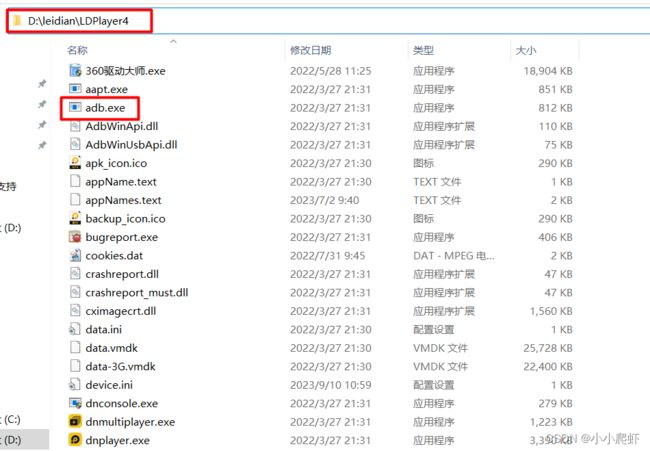Click the adb.exe application icon
This screenshot has height=451, width=650.
75,107
